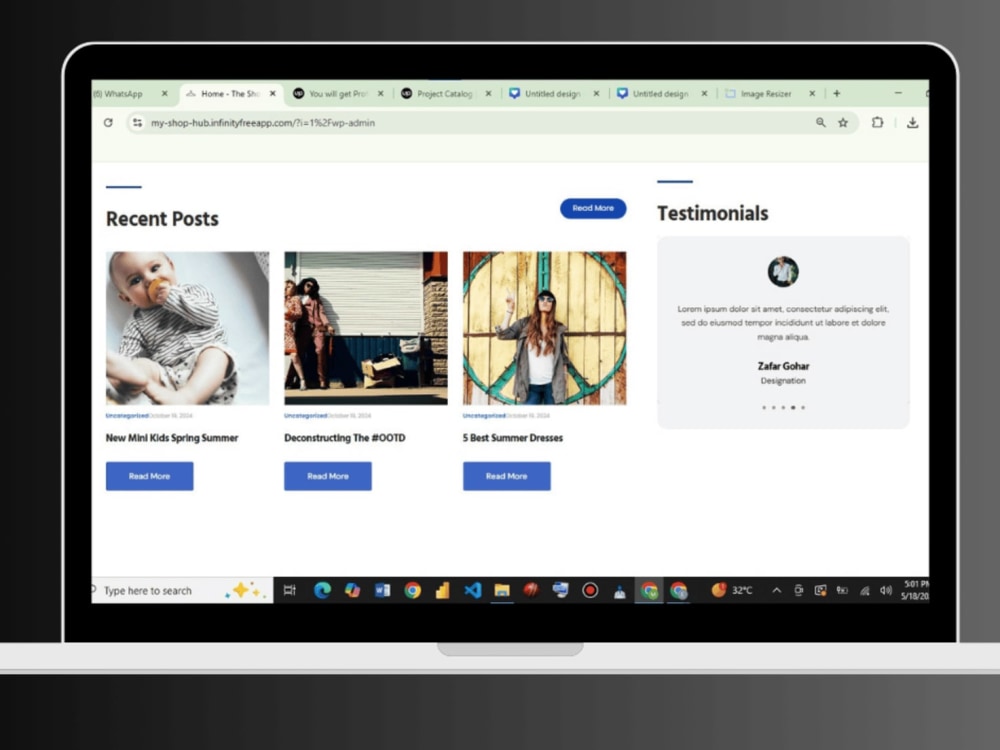Viewport: 1000px width, 750px height.
Task: Bookmark this page with the star icon
Action: 843,122
